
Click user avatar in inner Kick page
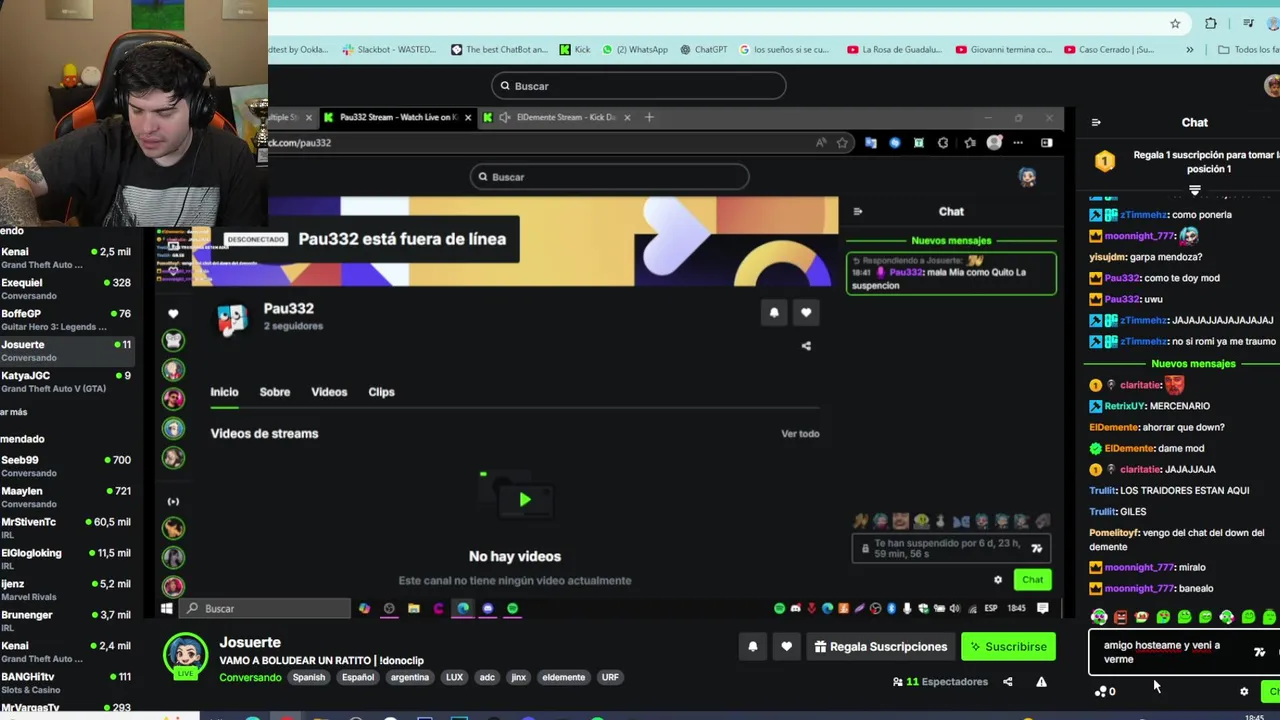coord(1027,177)
